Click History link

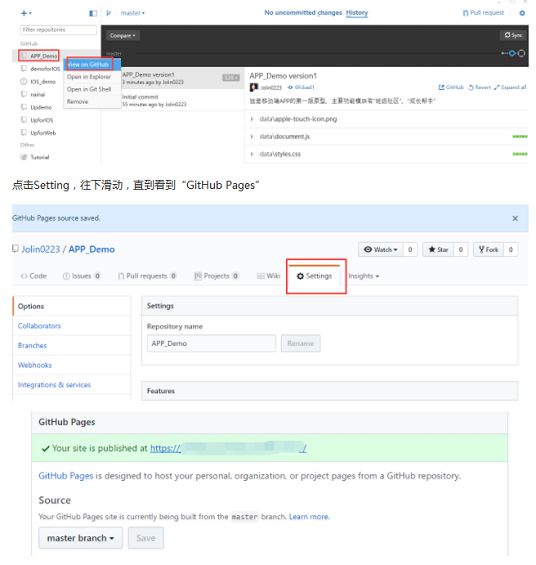pos(357,13)
